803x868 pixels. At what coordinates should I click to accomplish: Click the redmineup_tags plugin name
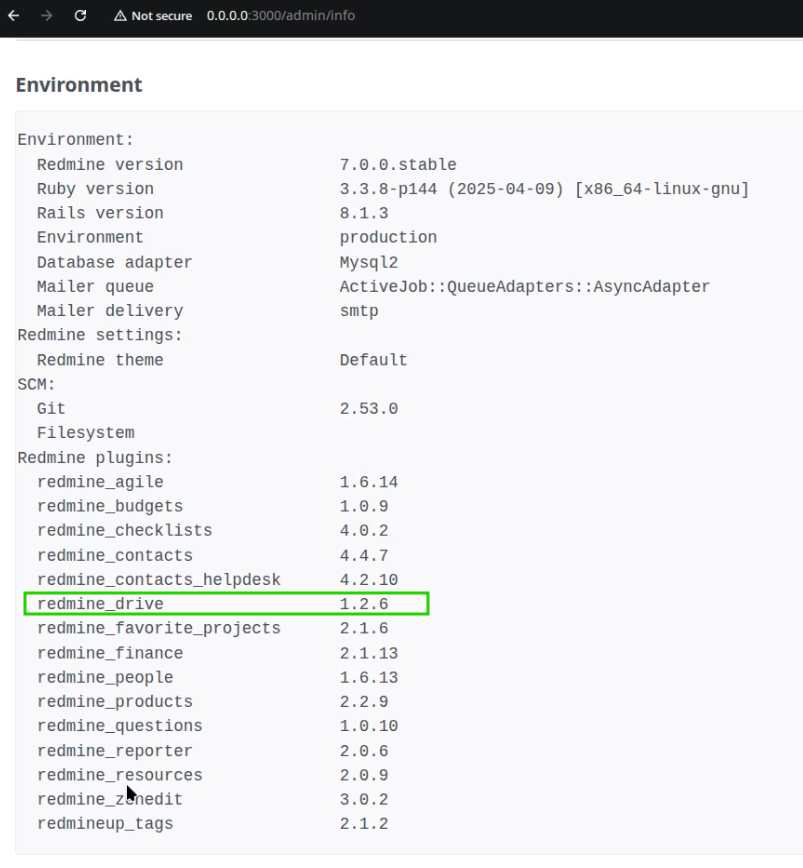coord(105,824)
